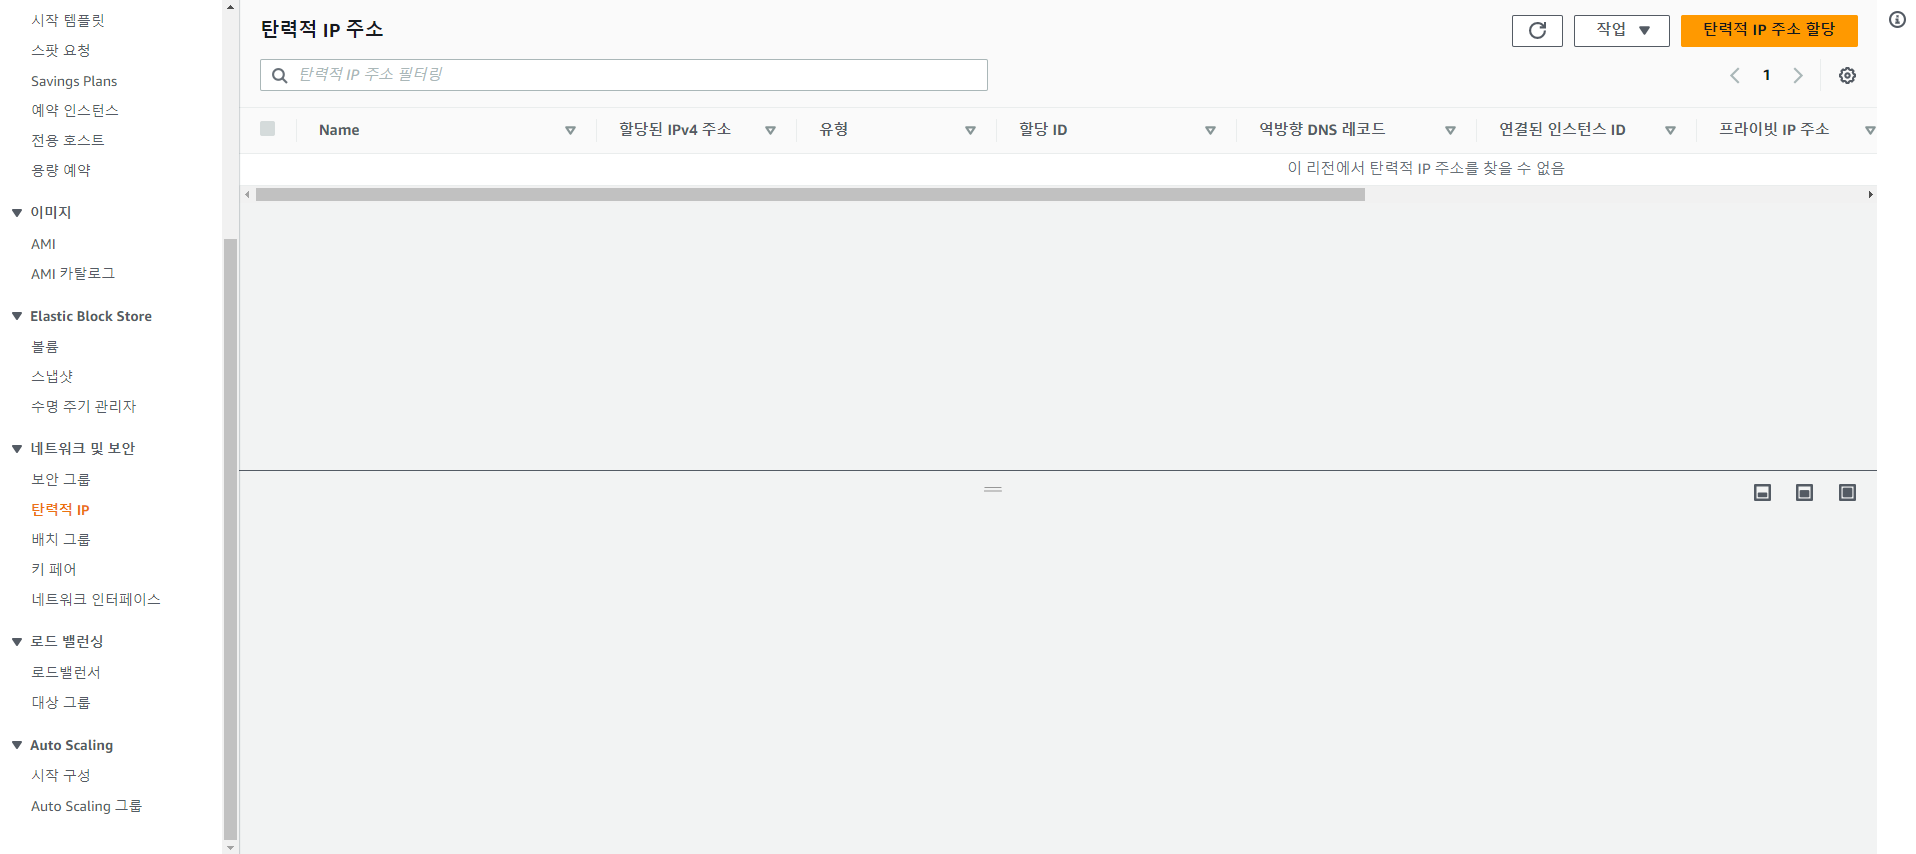1916x854 pixels.
Task: Click the panel drag handle
Action: (993, 489)
